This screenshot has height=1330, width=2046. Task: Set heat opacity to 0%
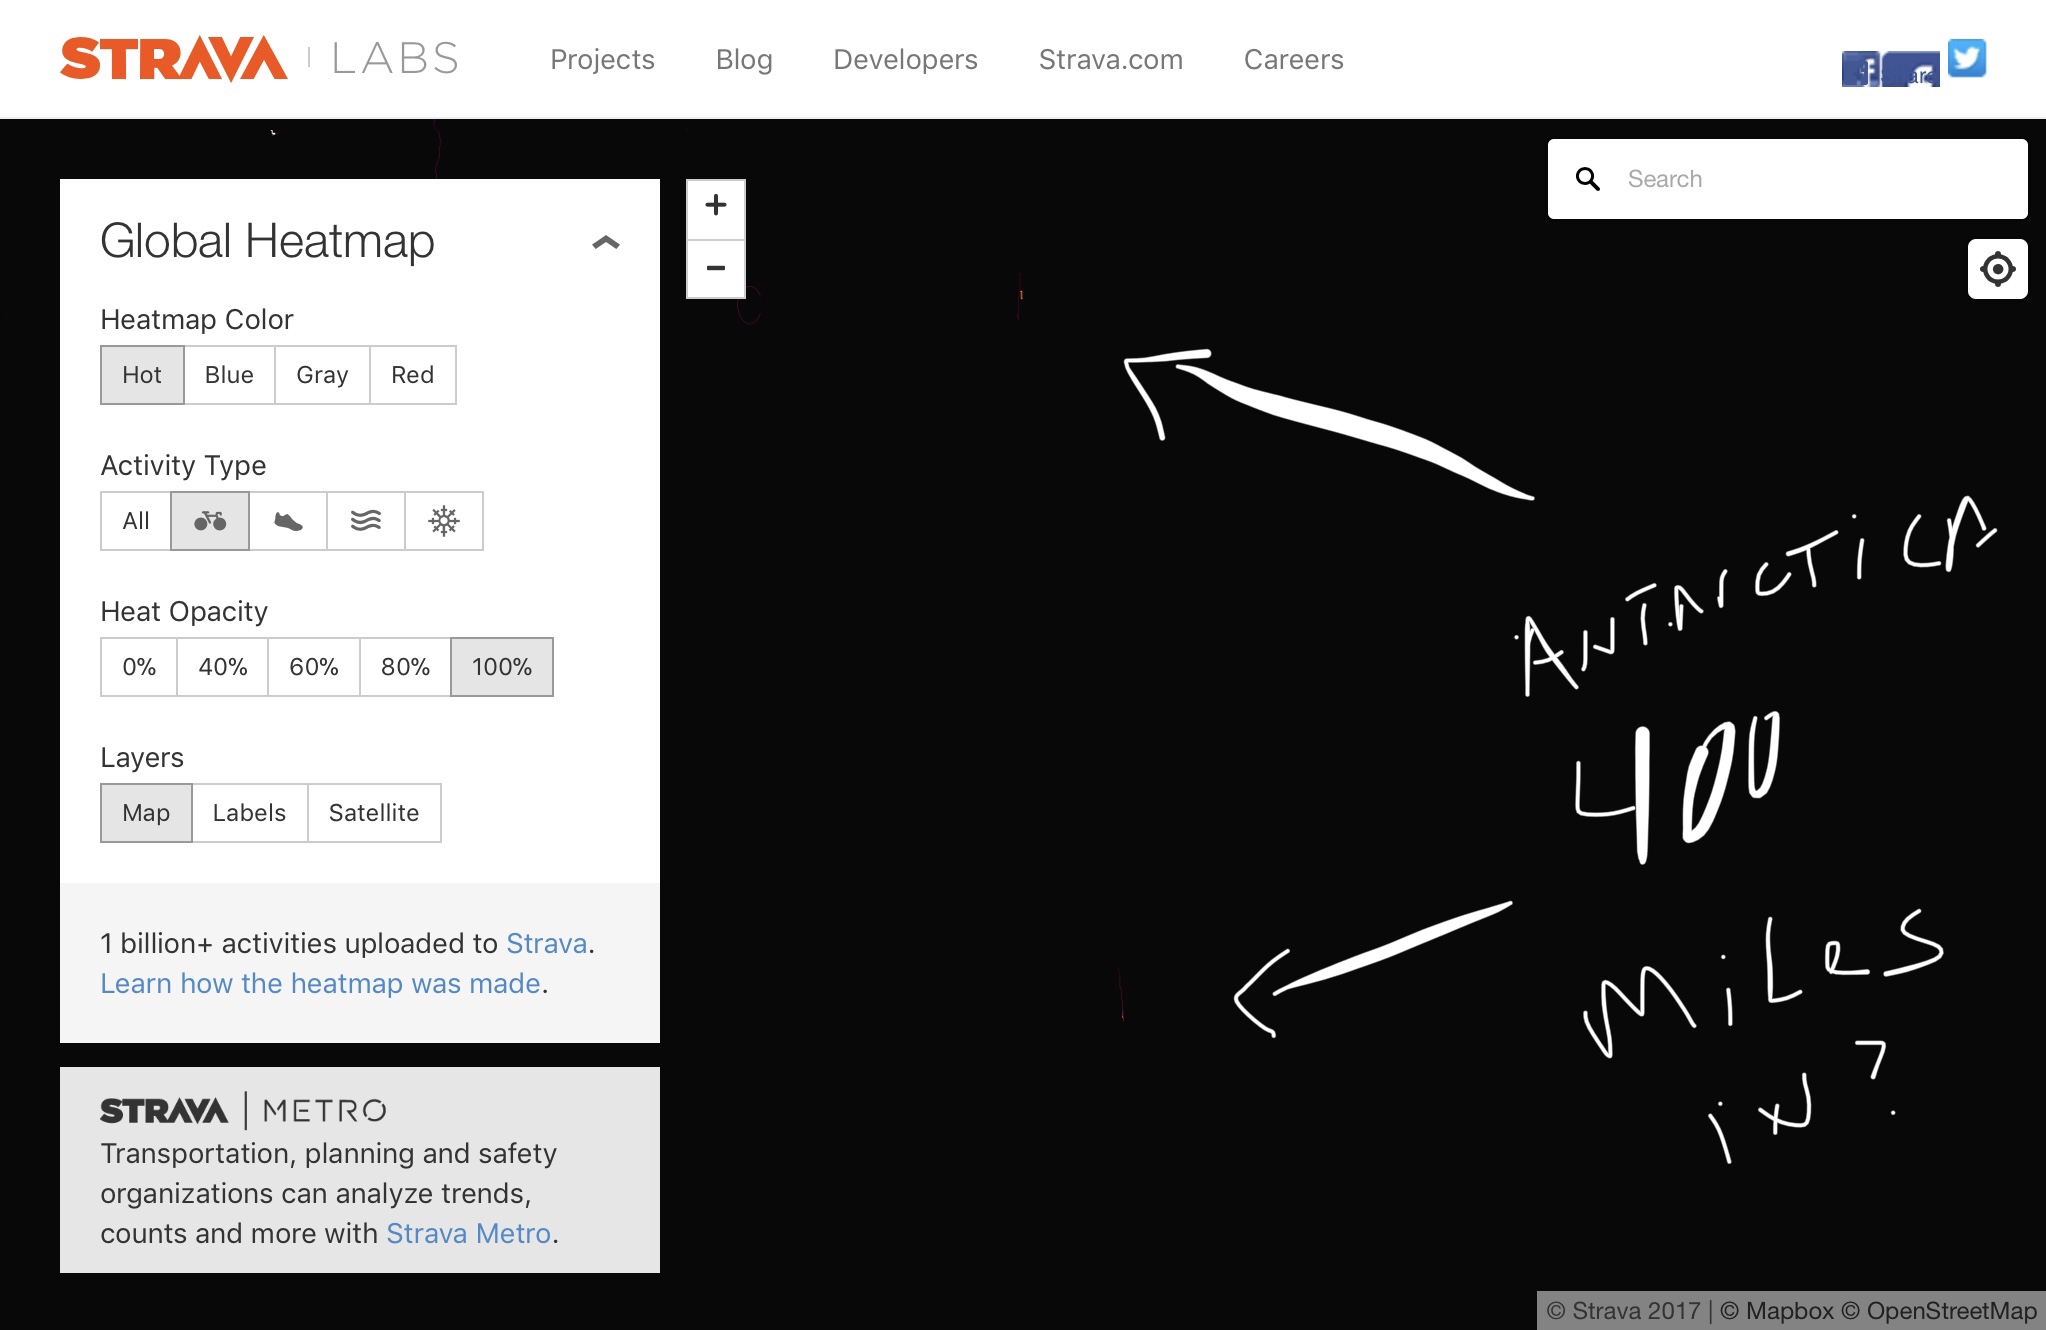click(139, 667)
